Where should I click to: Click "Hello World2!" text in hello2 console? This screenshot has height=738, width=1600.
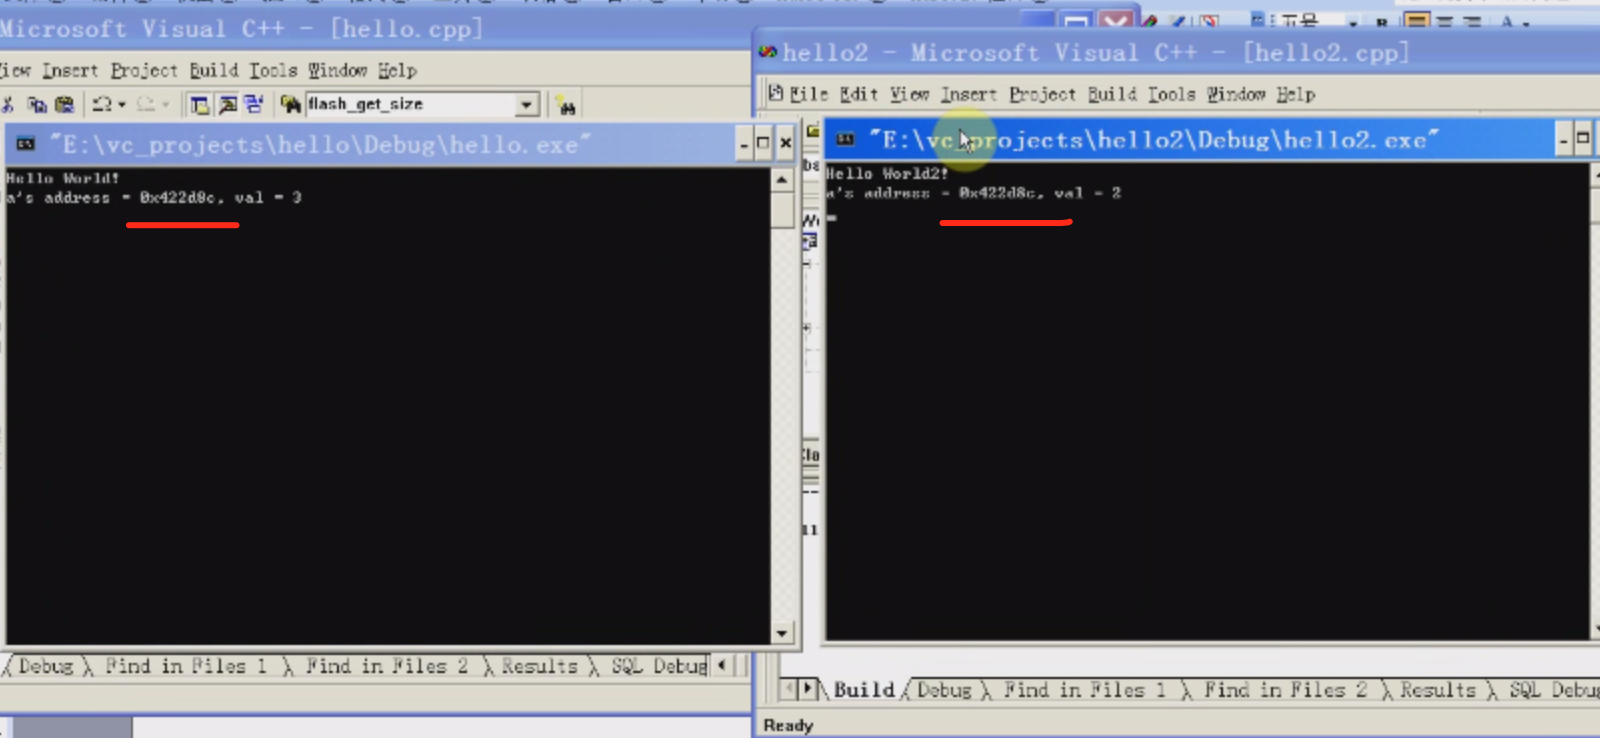click(887, 173)
